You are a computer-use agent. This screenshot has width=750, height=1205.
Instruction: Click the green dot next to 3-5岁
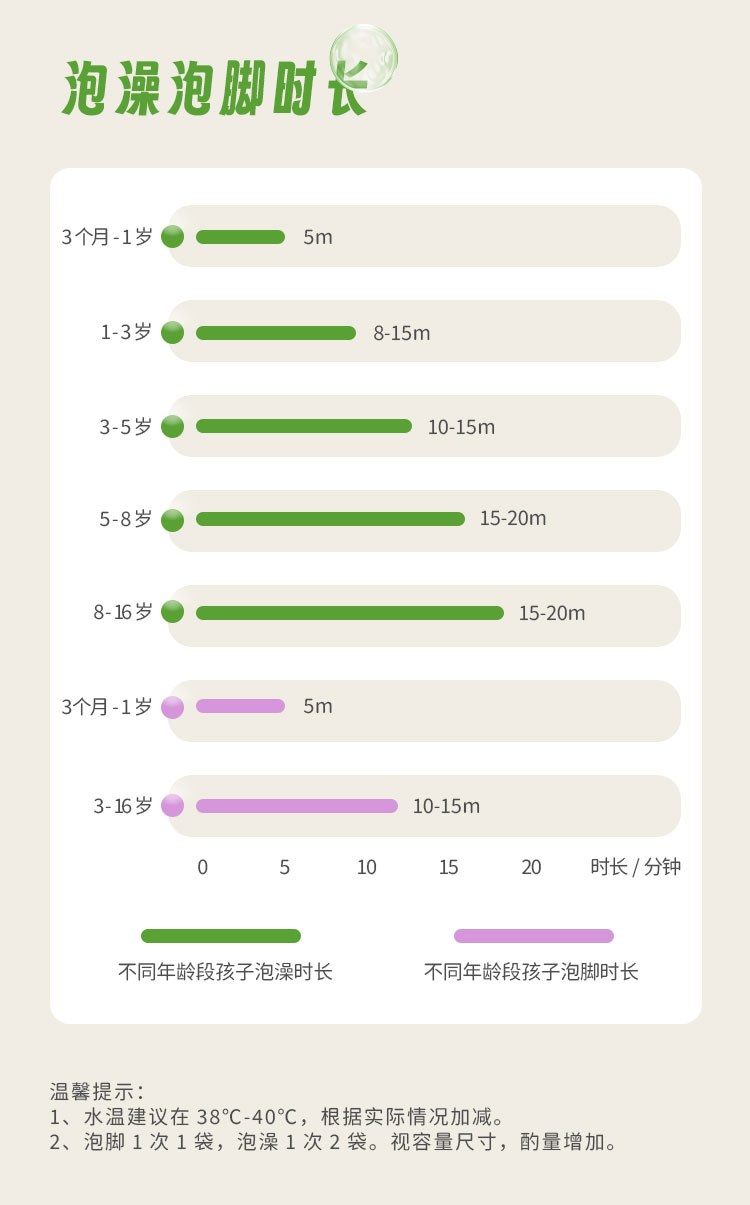(173, 427)
